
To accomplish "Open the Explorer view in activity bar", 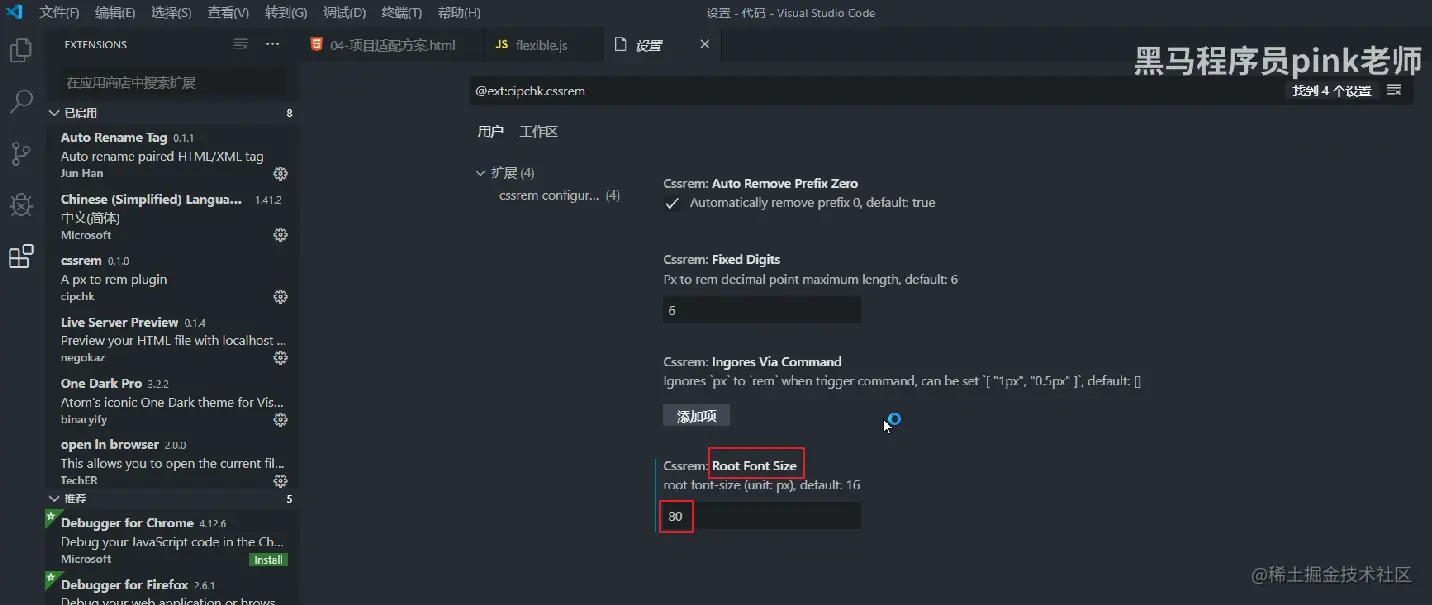I will [21, 50].
